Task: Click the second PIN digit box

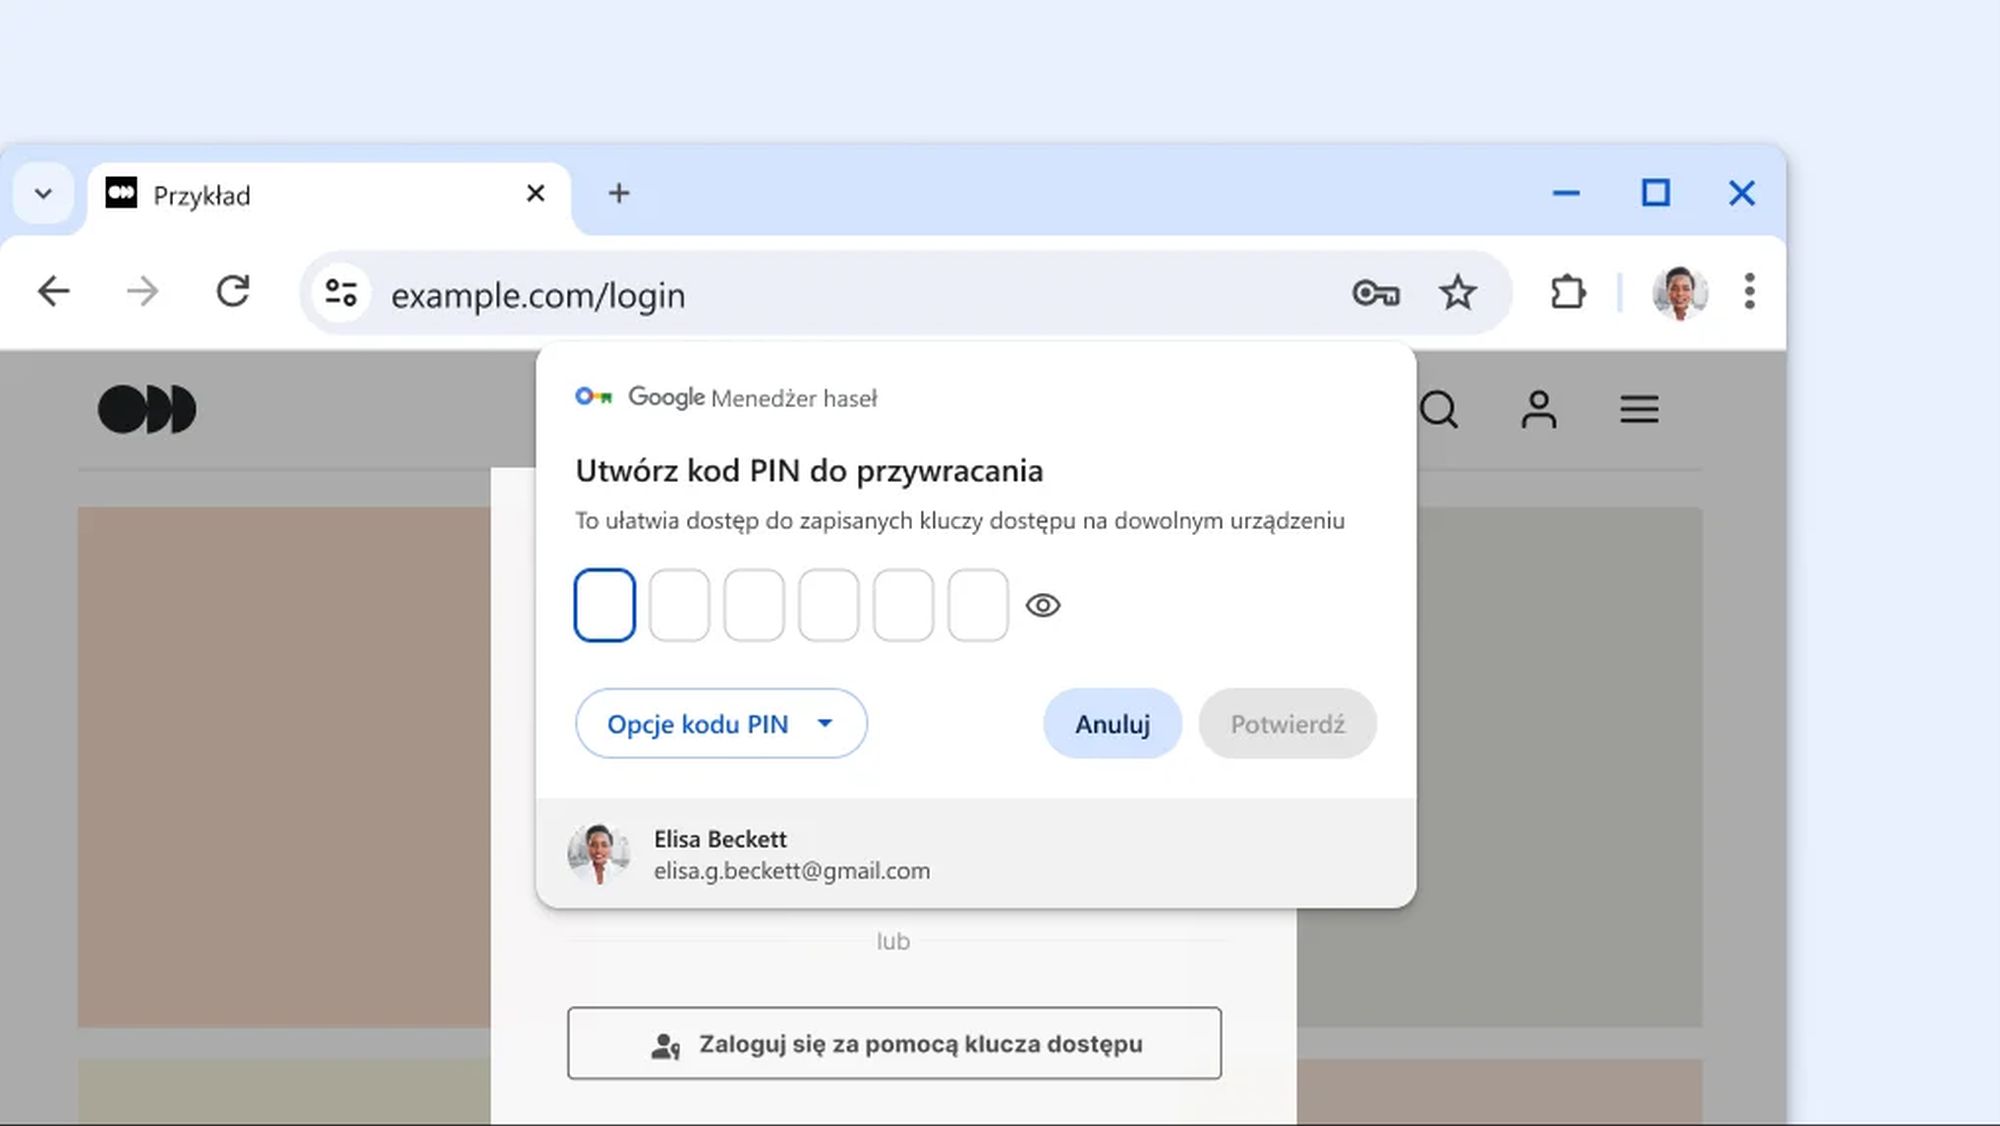Action: pos(679,605)
